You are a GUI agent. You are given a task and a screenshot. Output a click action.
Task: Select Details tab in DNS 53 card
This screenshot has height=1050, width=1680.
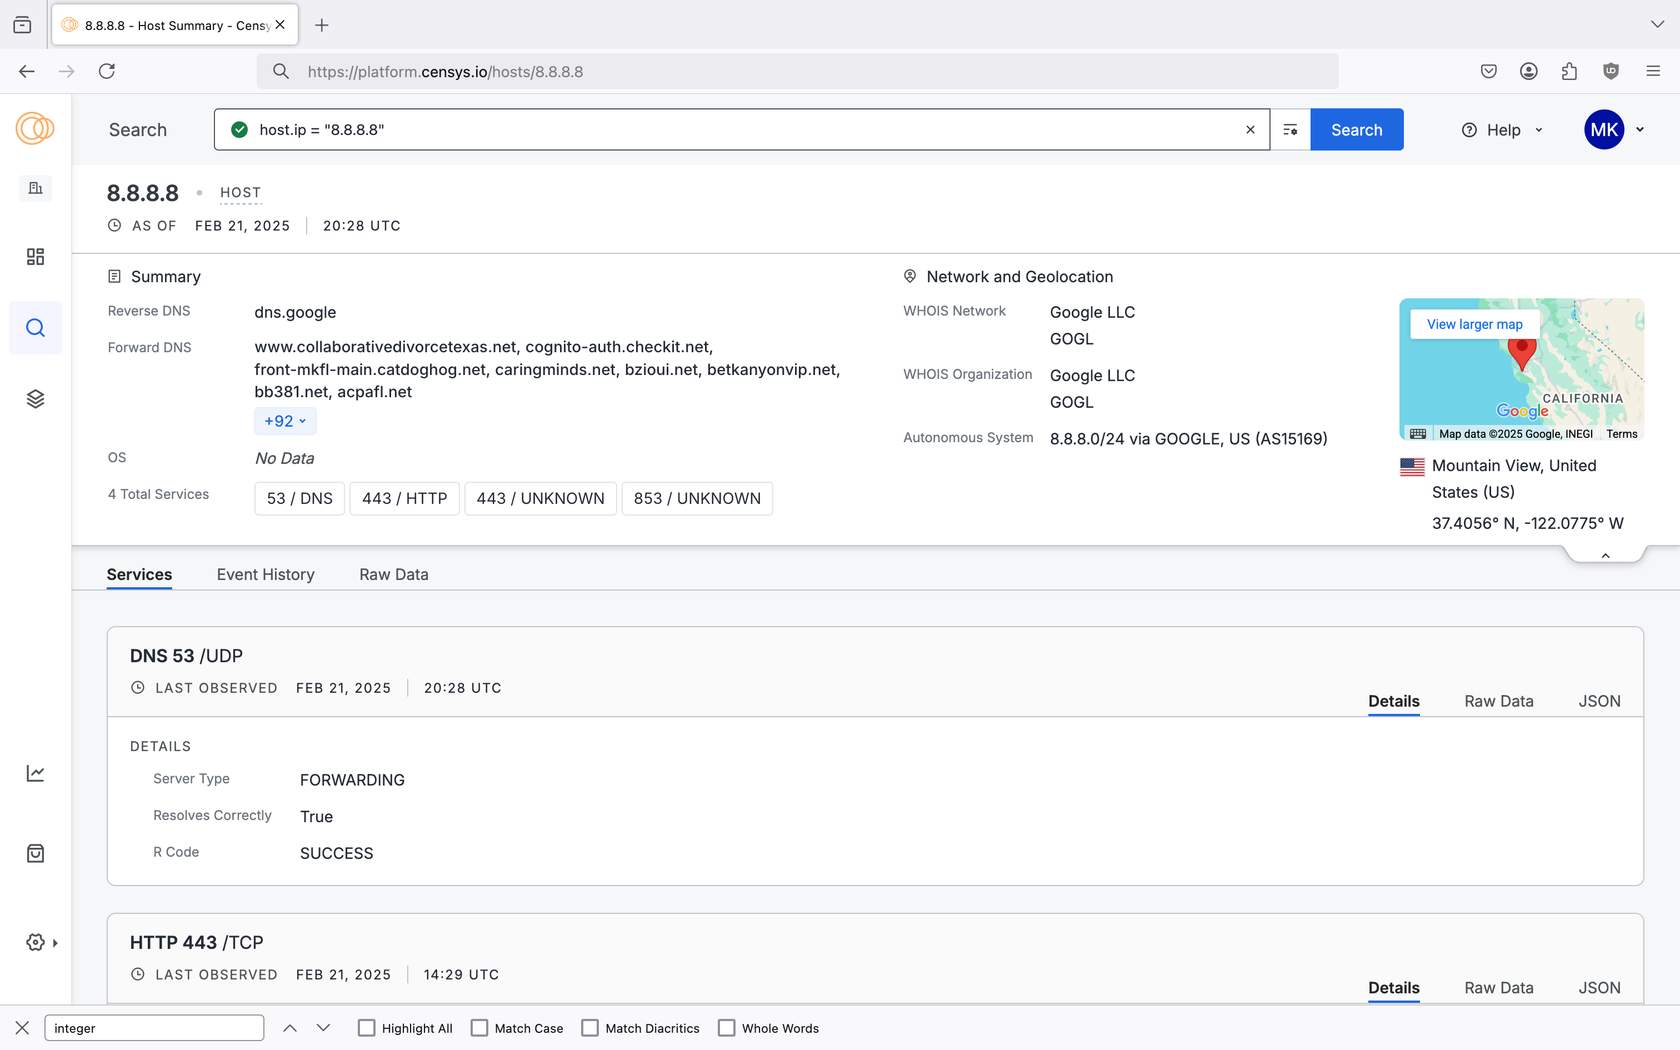point(1394,701)
